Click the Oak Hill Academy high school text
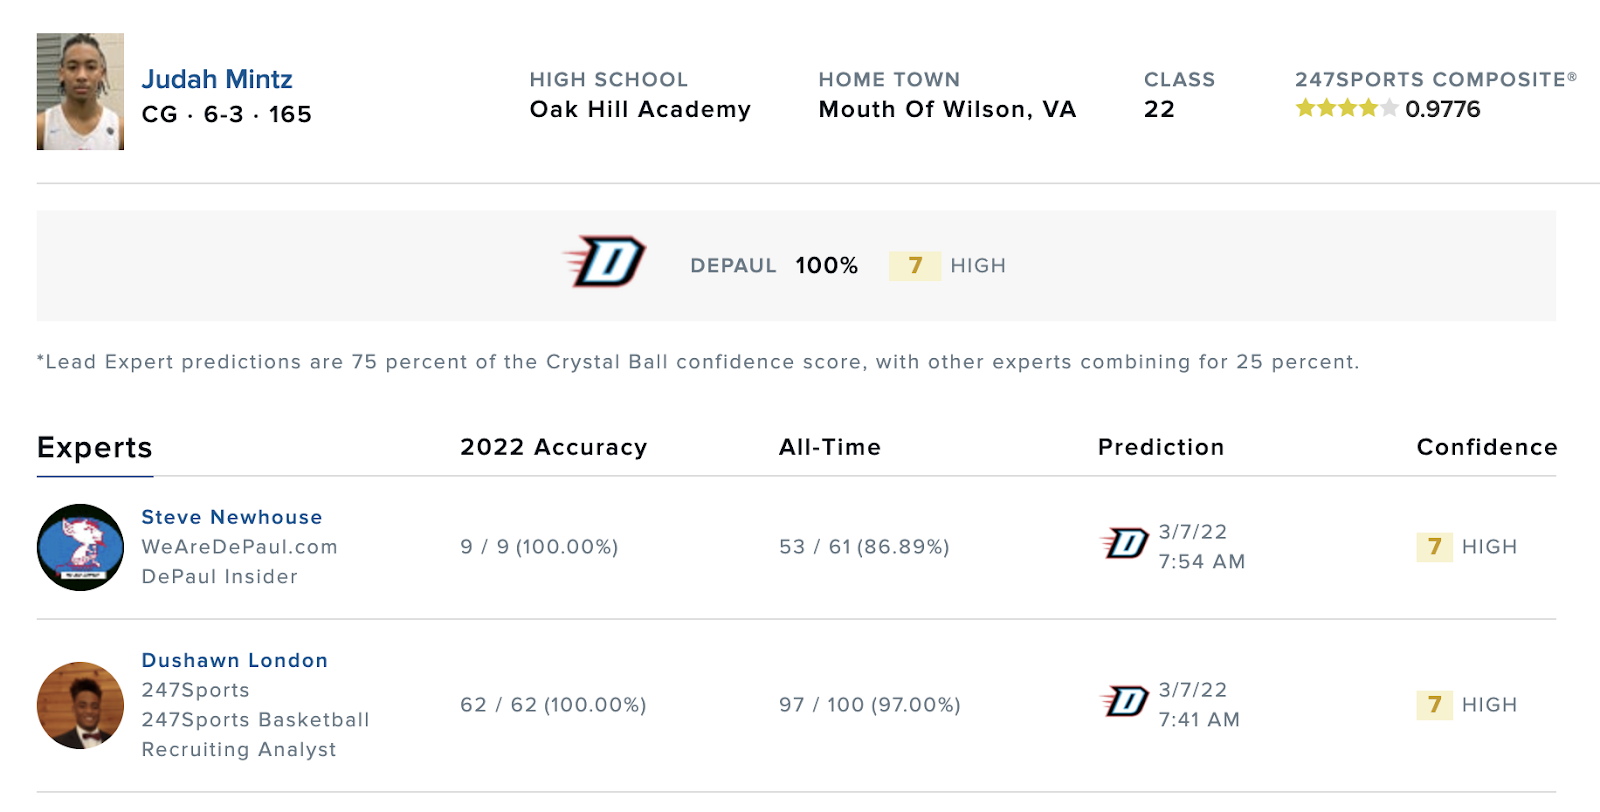Viewport: 1600px width, 812px height. pos(640,109)
